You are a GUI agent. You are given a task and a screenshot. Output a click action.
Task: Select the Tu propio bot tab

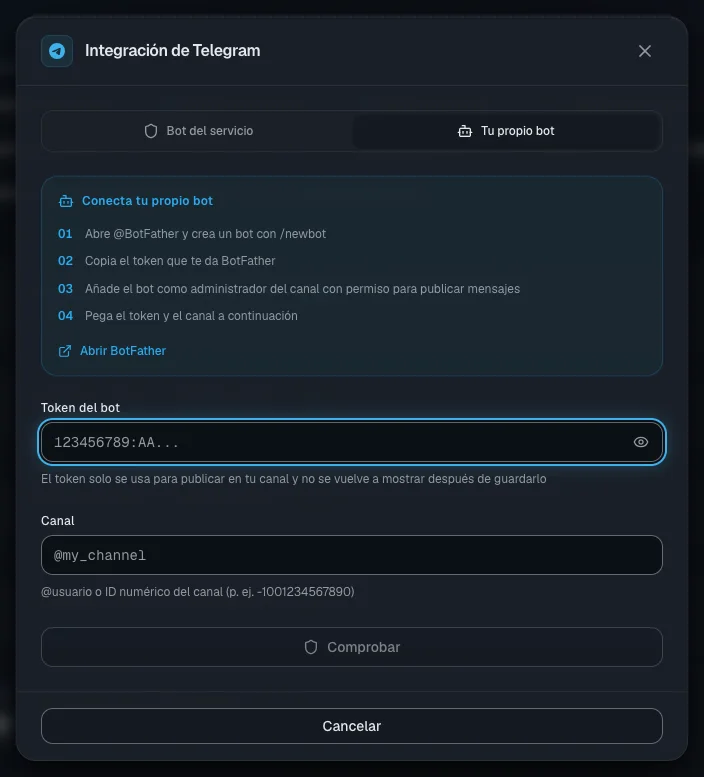point(506,131)
